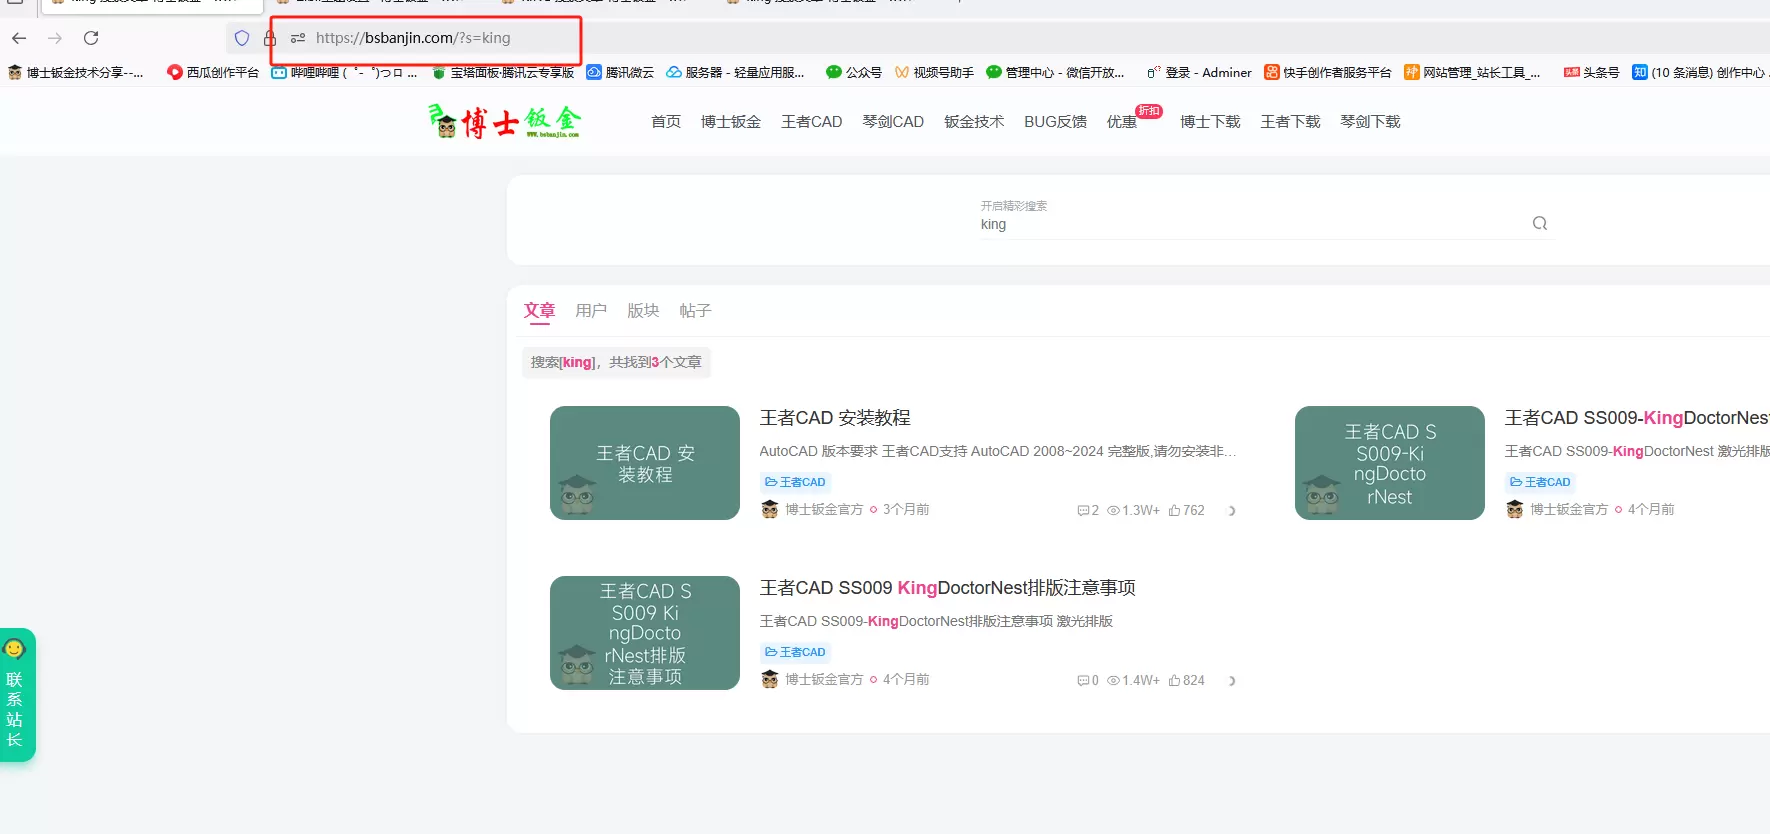
Task: Click the address bar URL bsbanjin.com
Action: (413, 38)
